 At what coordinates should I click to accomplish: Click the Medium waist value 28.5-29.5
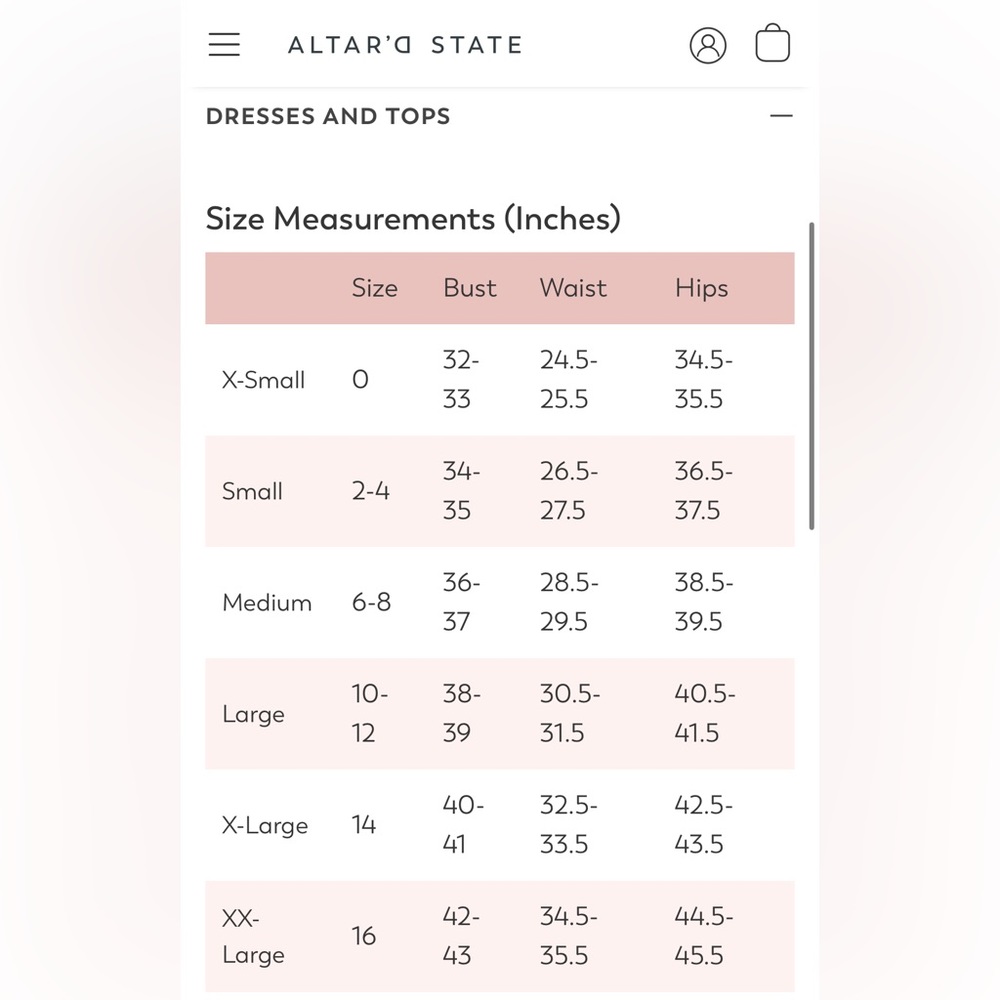click(x=569, y=602)
